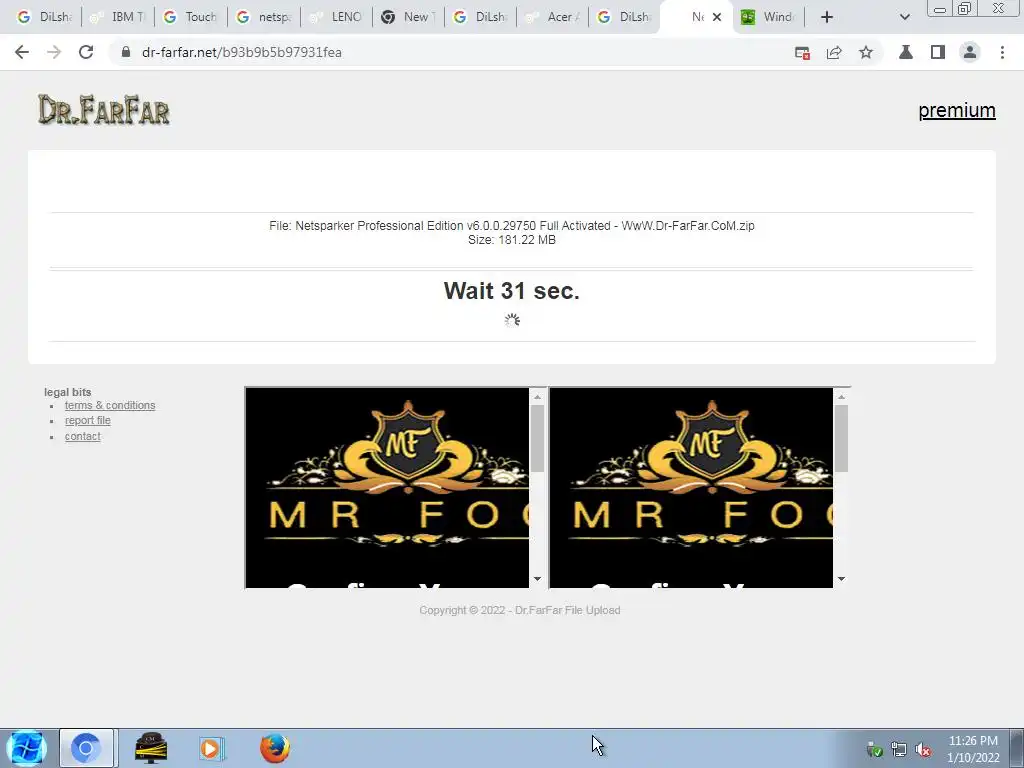
Task: Open a new tab with the plus button
Action: [x=827, y=17]
